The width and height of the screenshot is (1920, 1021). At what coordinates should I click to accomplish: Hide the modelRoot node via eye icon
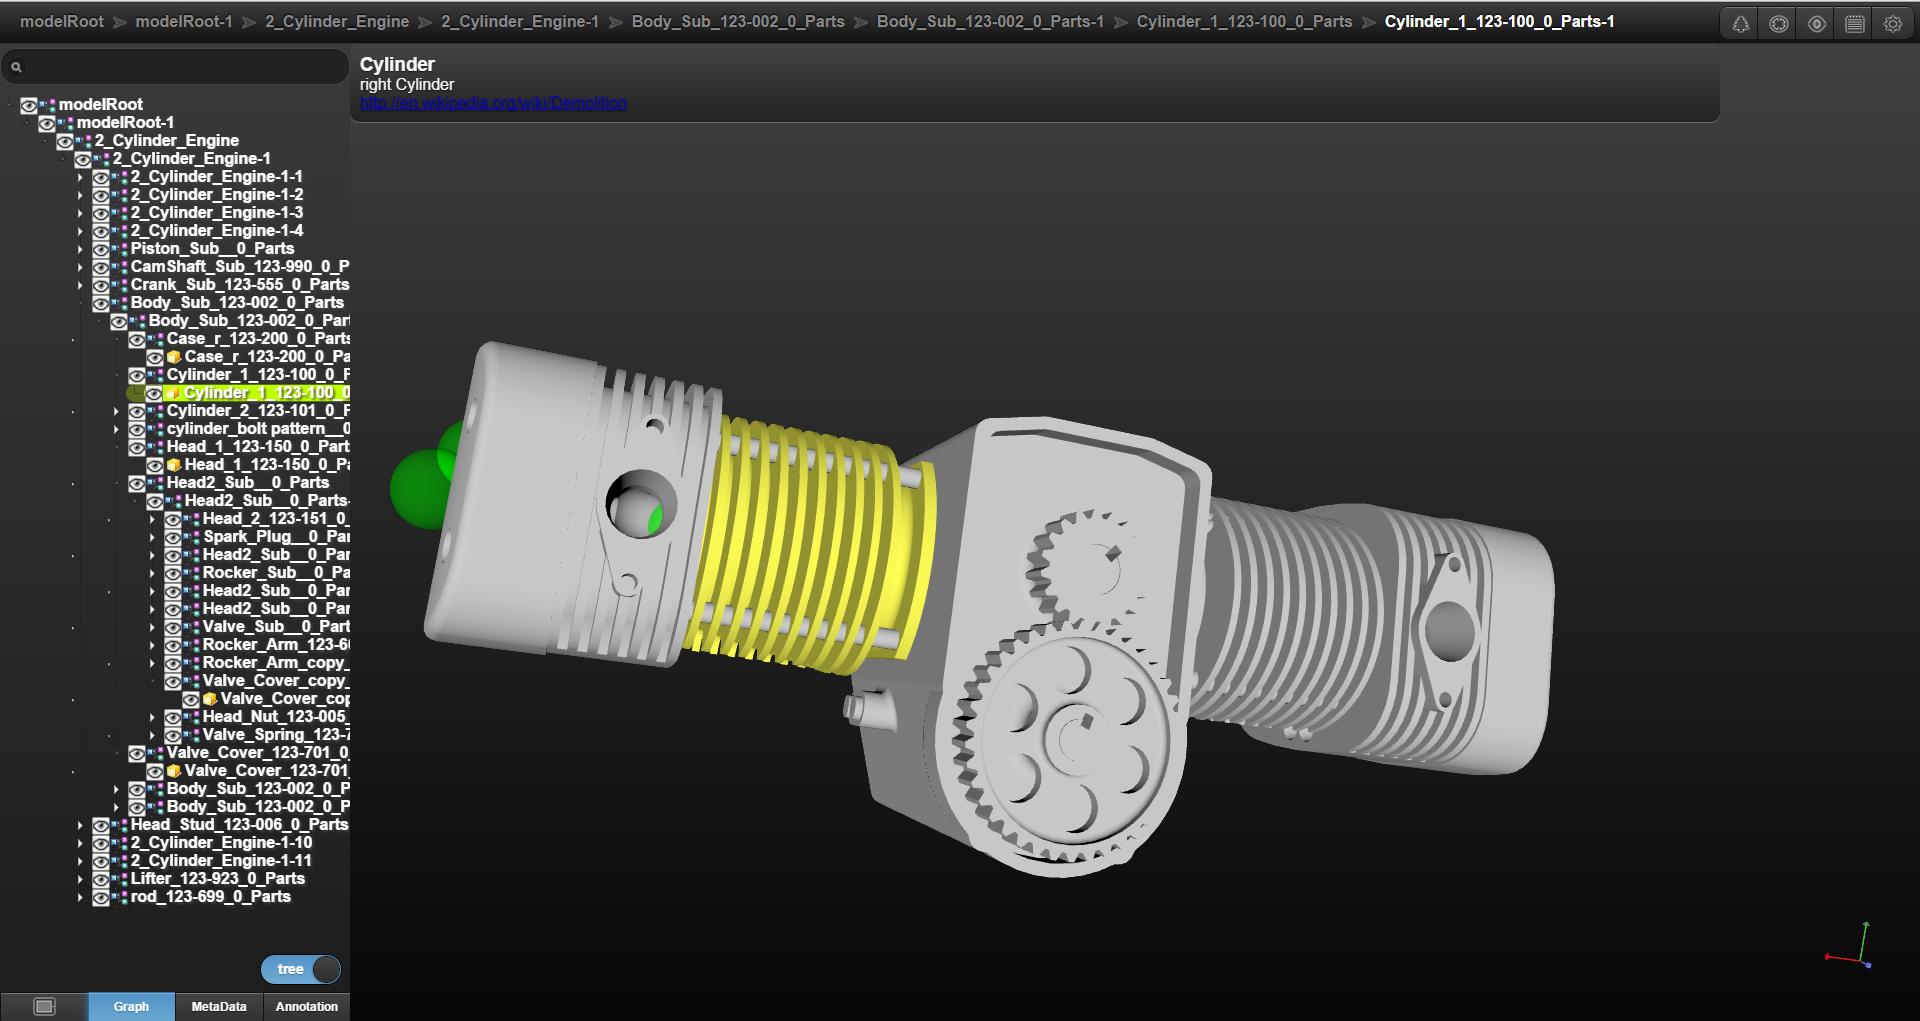point(29,105)
